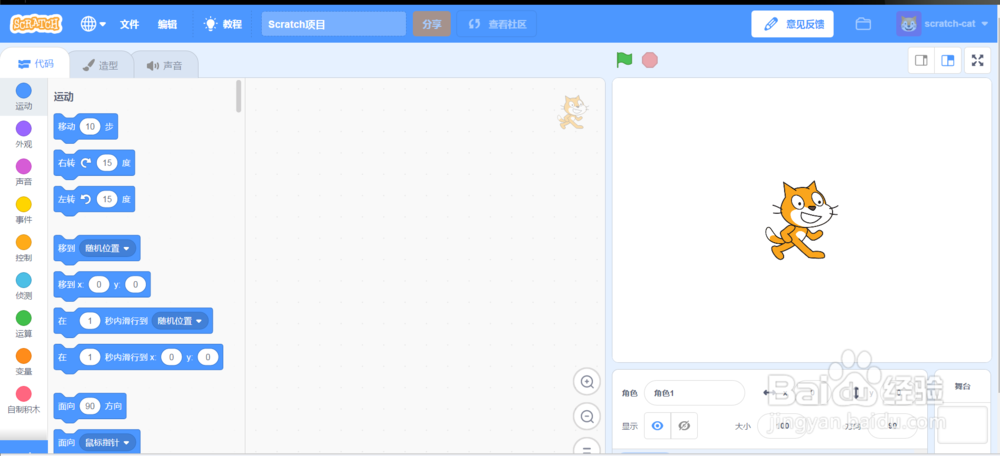Switch to large stage layout

[948, 61]
